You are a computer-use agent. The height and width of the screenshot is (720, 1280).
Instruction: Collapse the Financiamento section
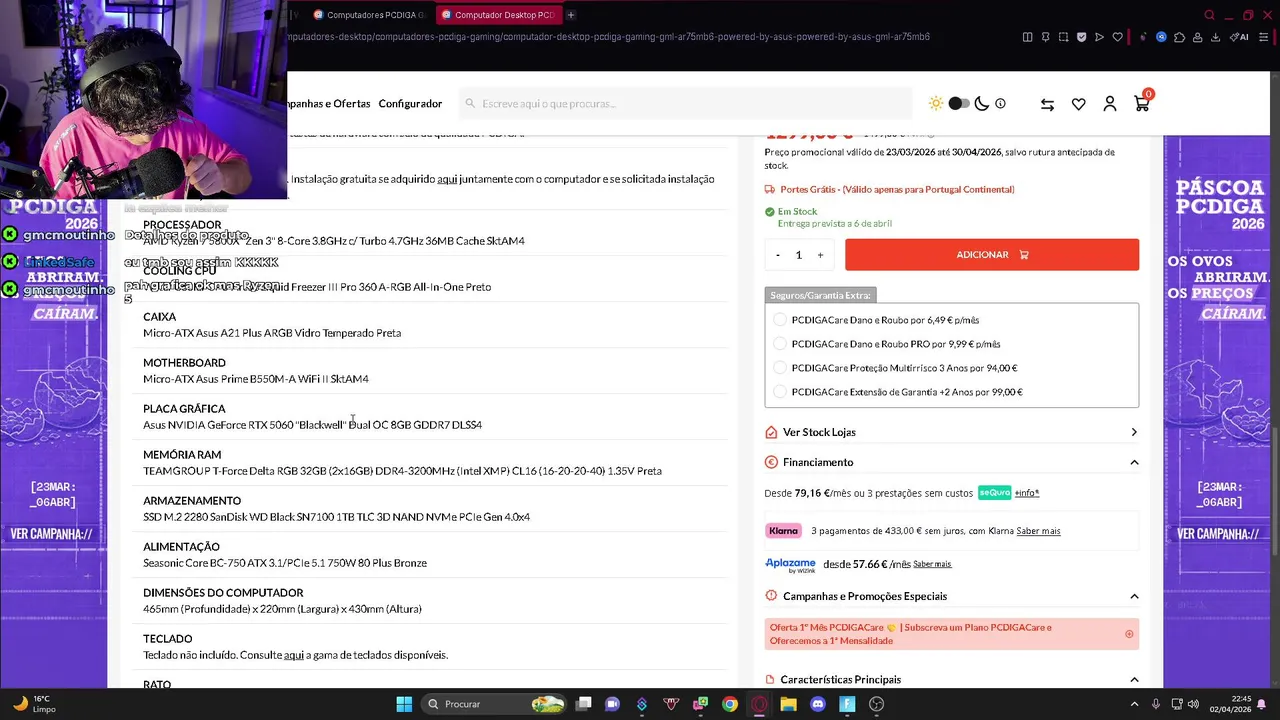pyautogui.click(x=1134, y=462)
